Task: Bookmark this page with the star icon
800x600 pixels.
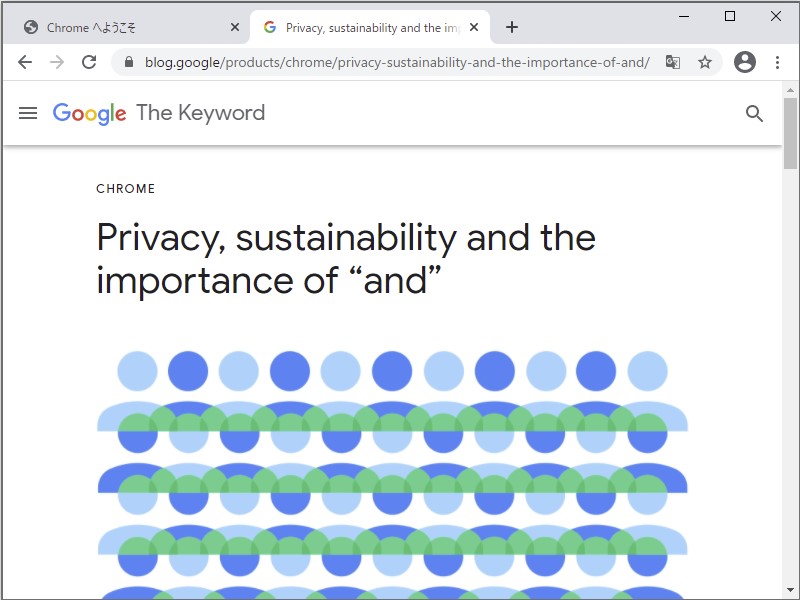Action: (x=706, y=62)
